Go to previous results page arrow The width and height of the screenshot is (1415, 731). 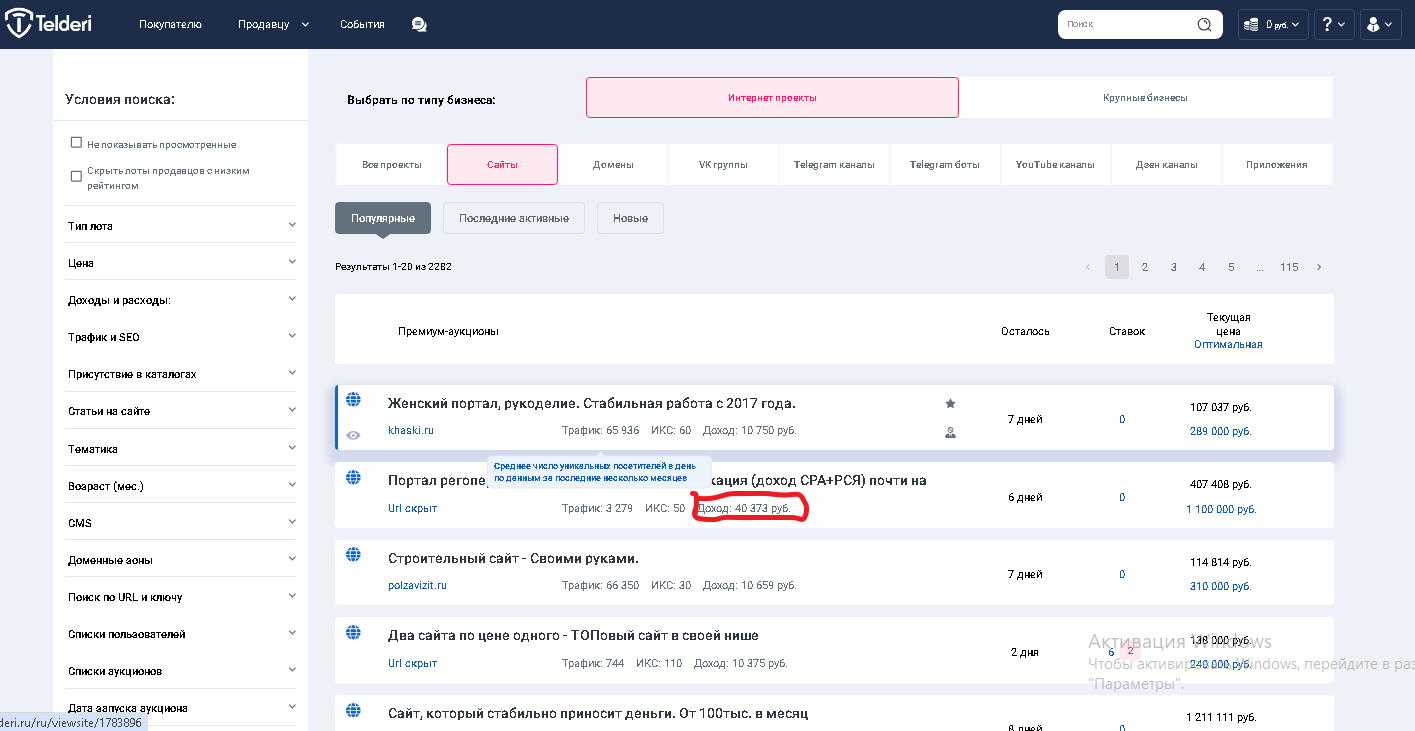click(x=1088, y=267)
